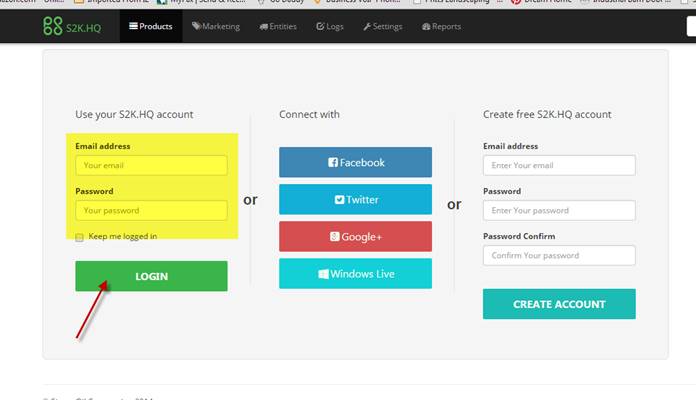
Task: Choose the Google+ sign-in button
Action: point(355,236)
